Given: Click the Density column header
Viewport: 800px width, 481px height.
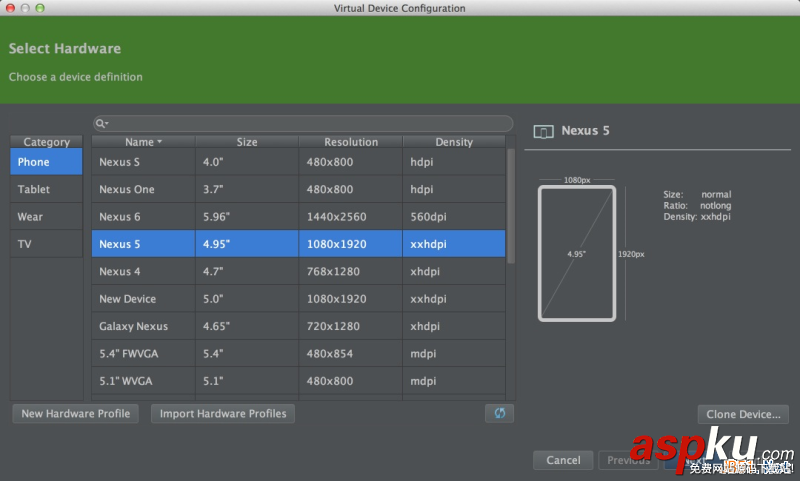Looking at the screenshot, I should [454, 142].
